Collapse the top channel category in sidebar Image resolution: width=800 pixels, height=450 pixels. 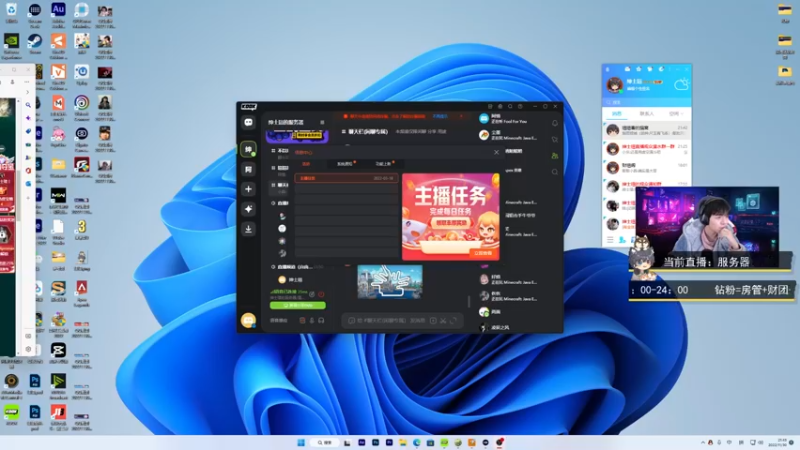273,151
